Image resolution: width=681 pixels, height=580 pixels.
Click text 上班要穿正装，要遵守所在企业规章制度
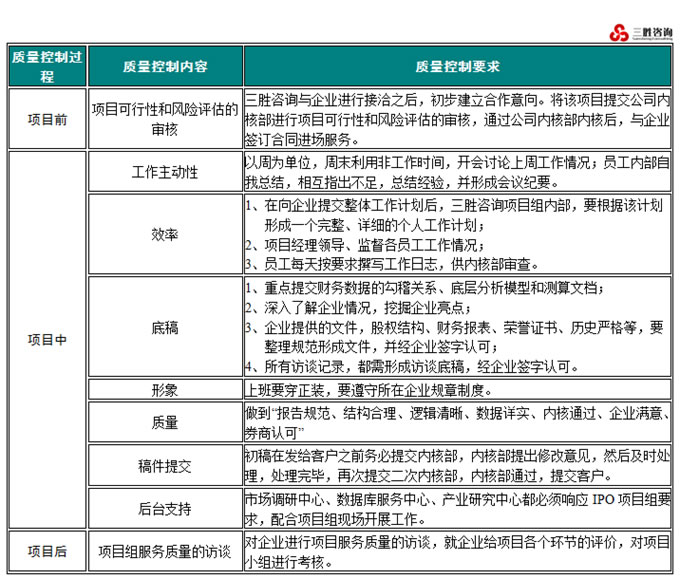point(368,390)
